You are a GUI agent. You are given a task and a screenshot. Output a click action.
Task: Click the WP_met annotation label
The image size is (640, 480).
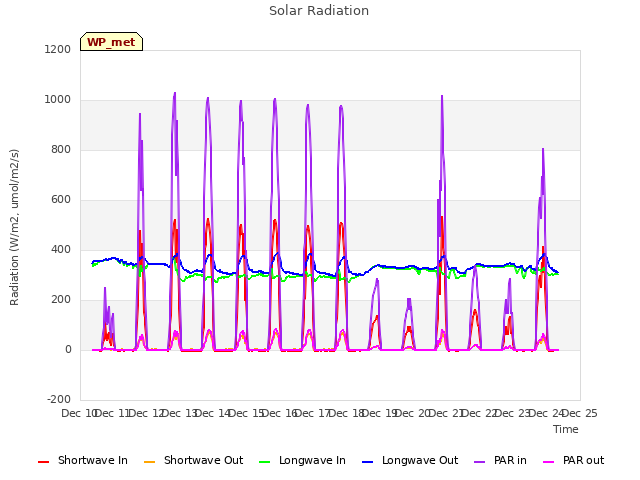click(x=111, y=42)
